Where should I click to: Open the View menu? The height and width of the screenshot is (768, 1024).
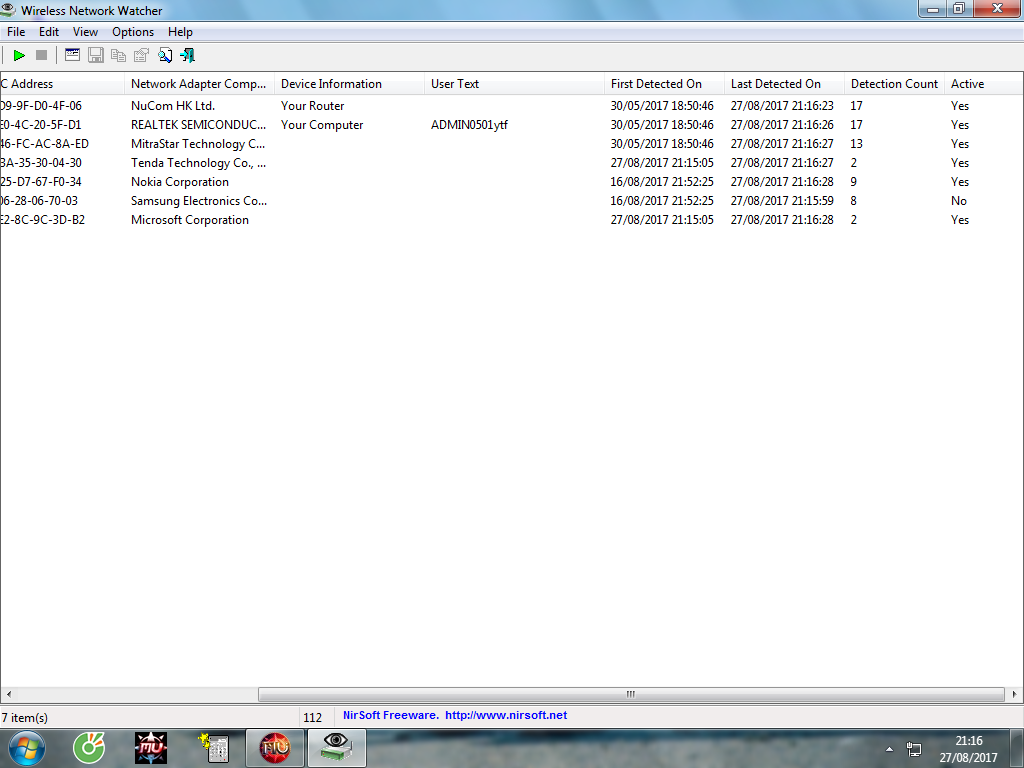tap(85, 32)
